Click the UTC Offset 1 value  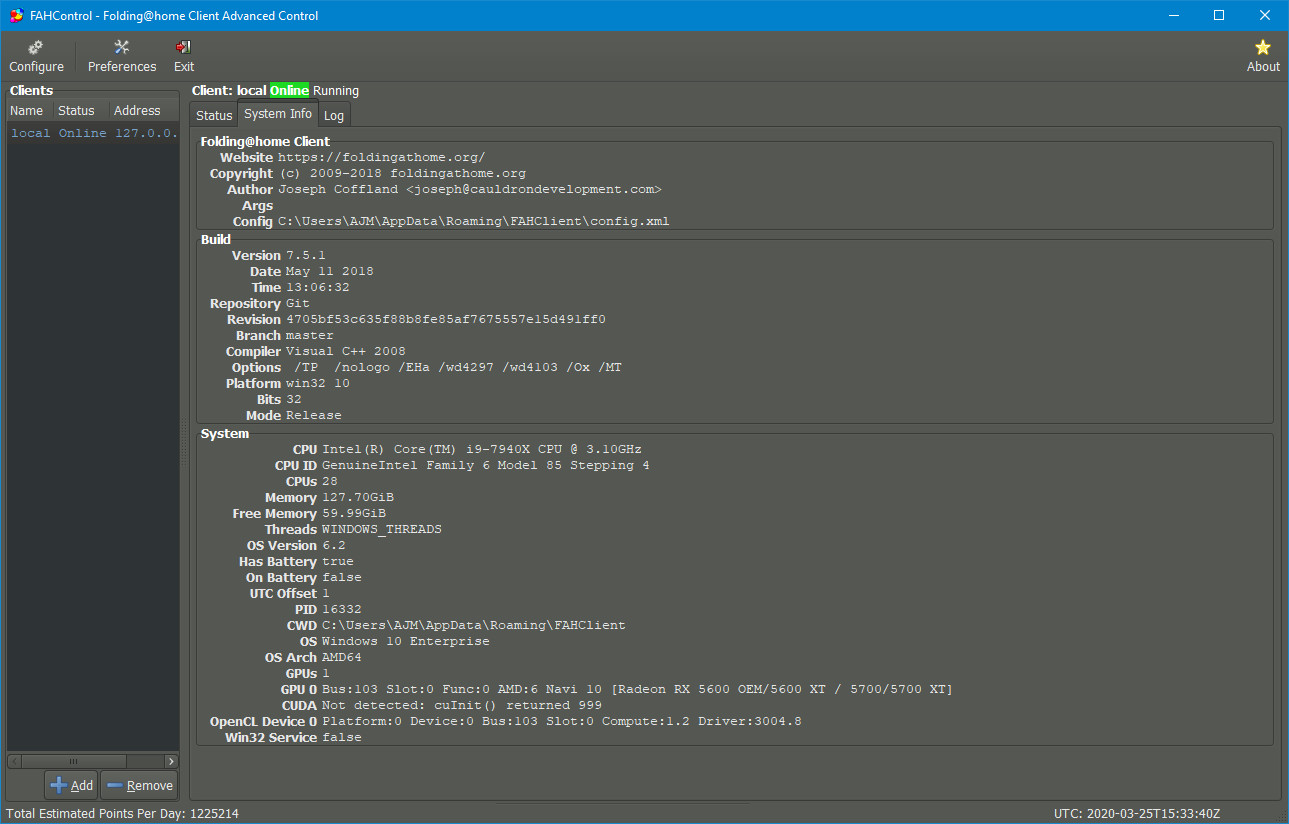point(325,593)
